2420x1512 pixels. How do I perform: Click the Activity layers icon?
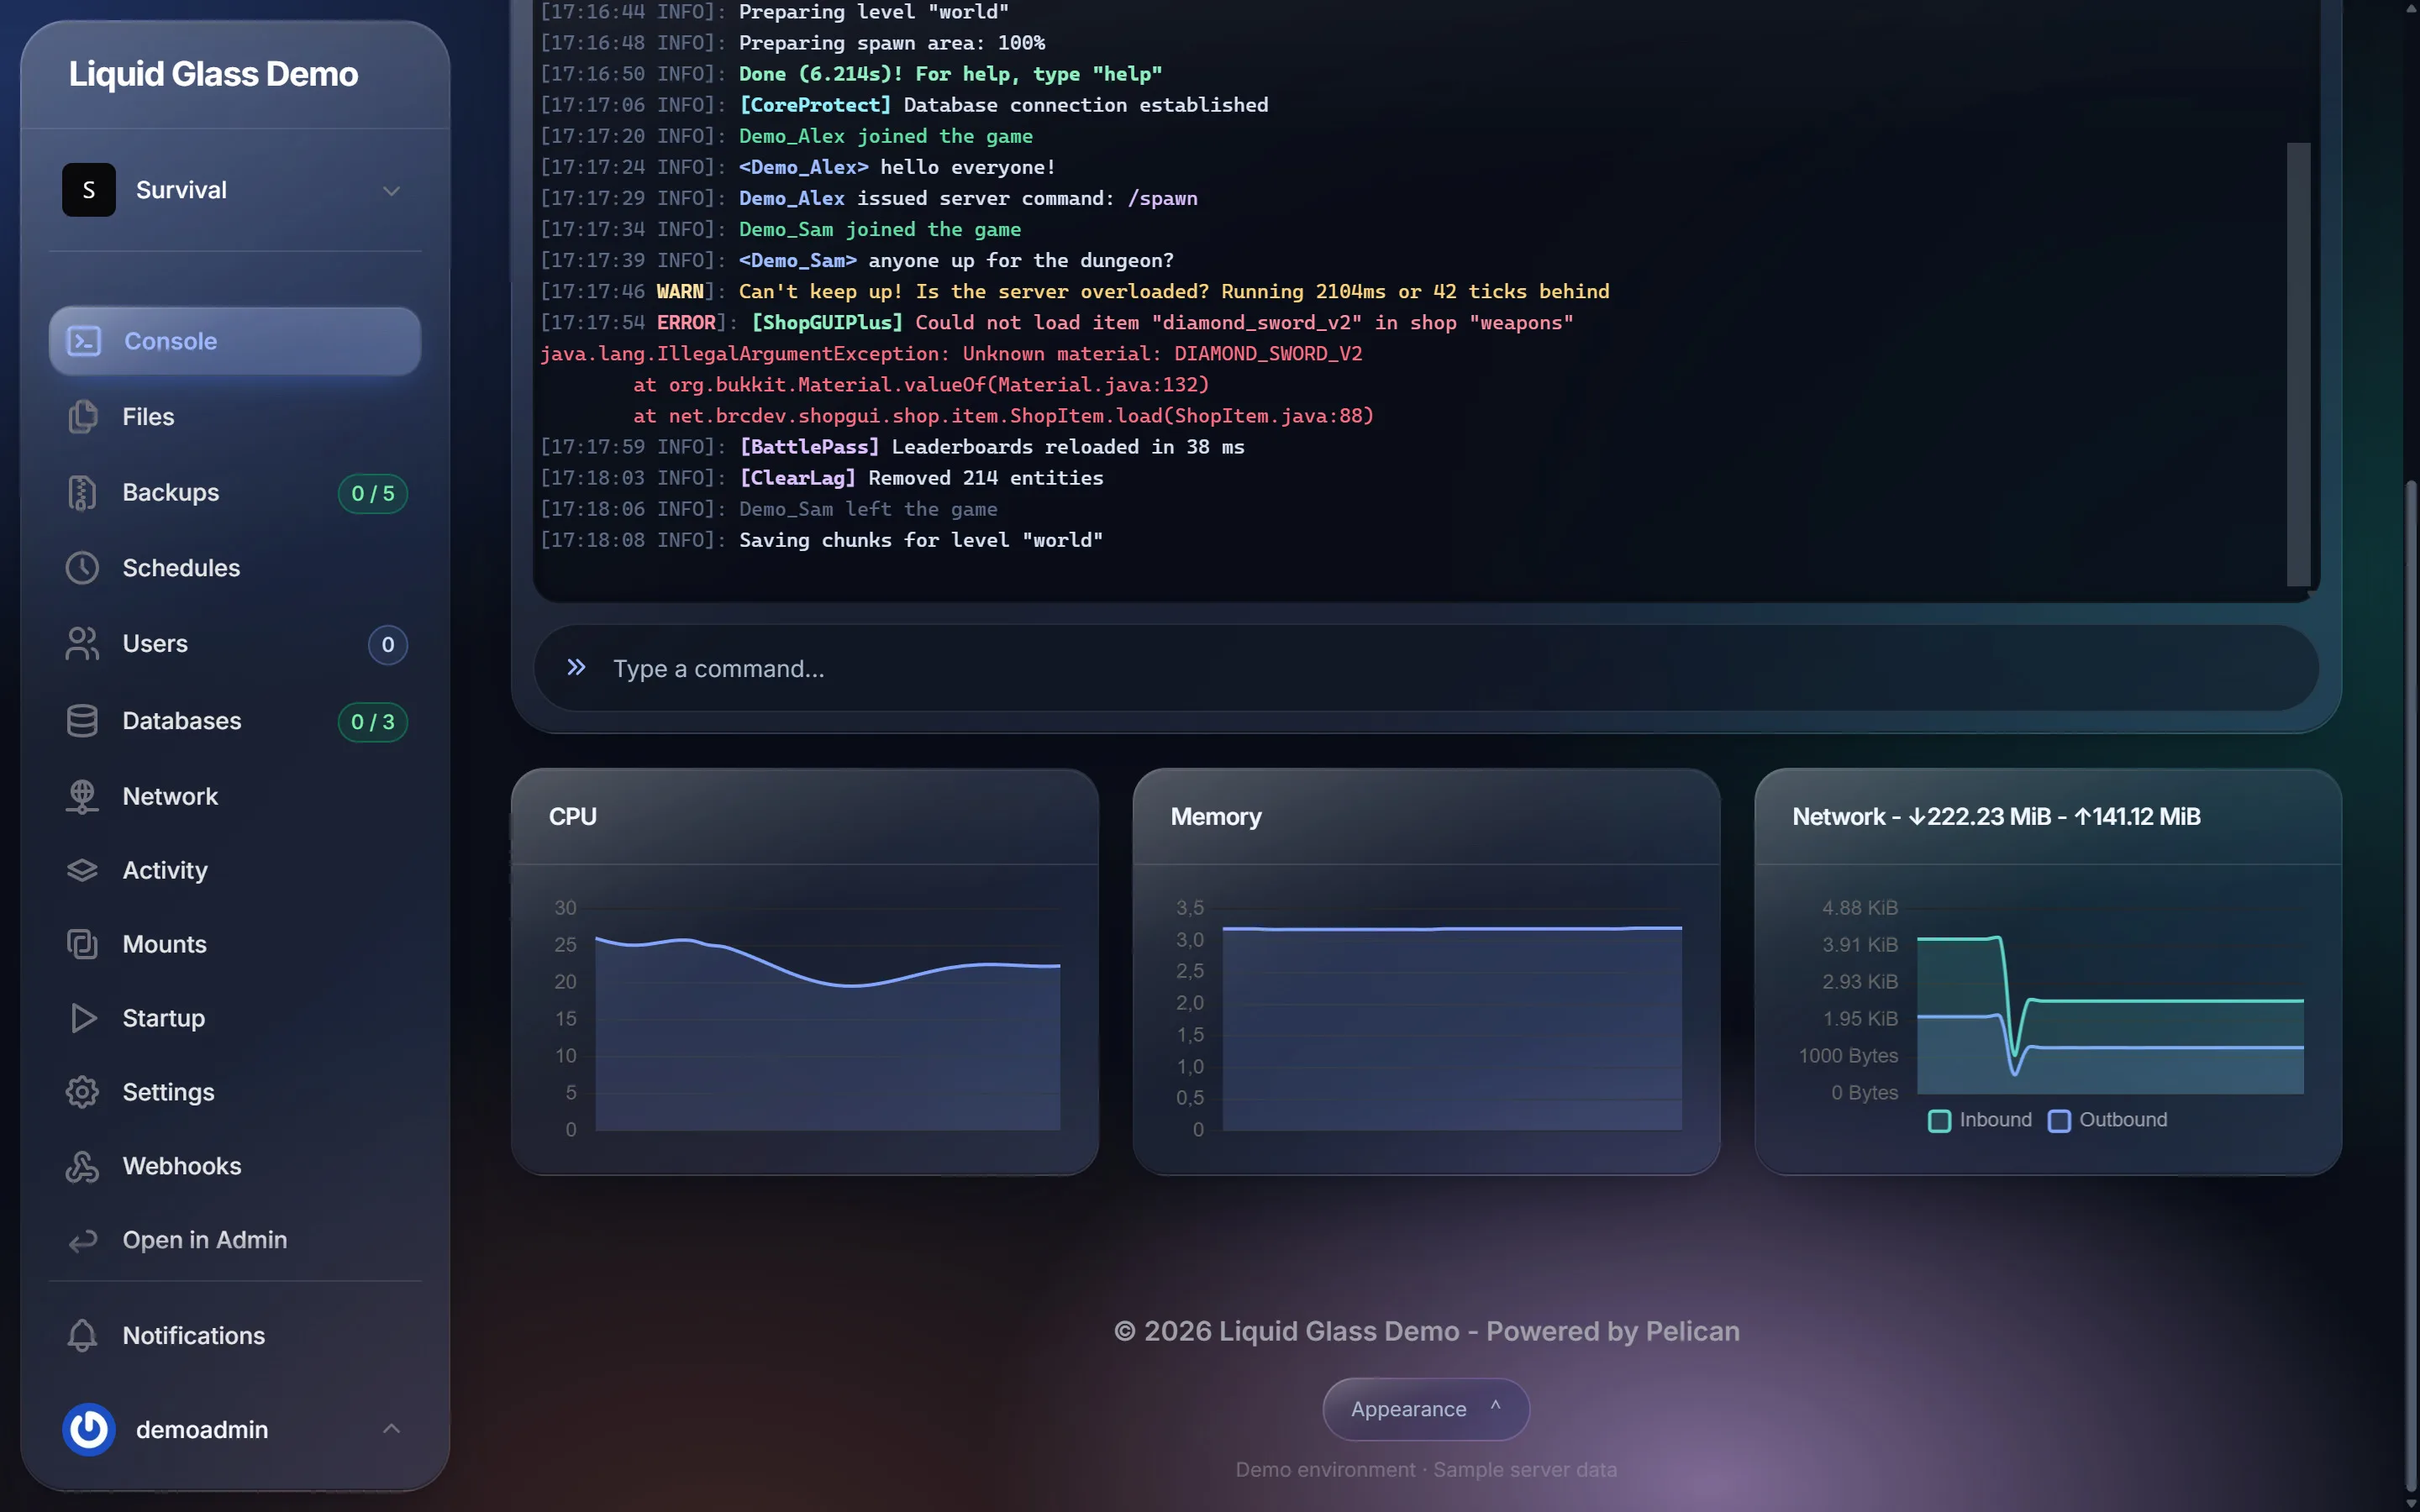click(82, 870)
